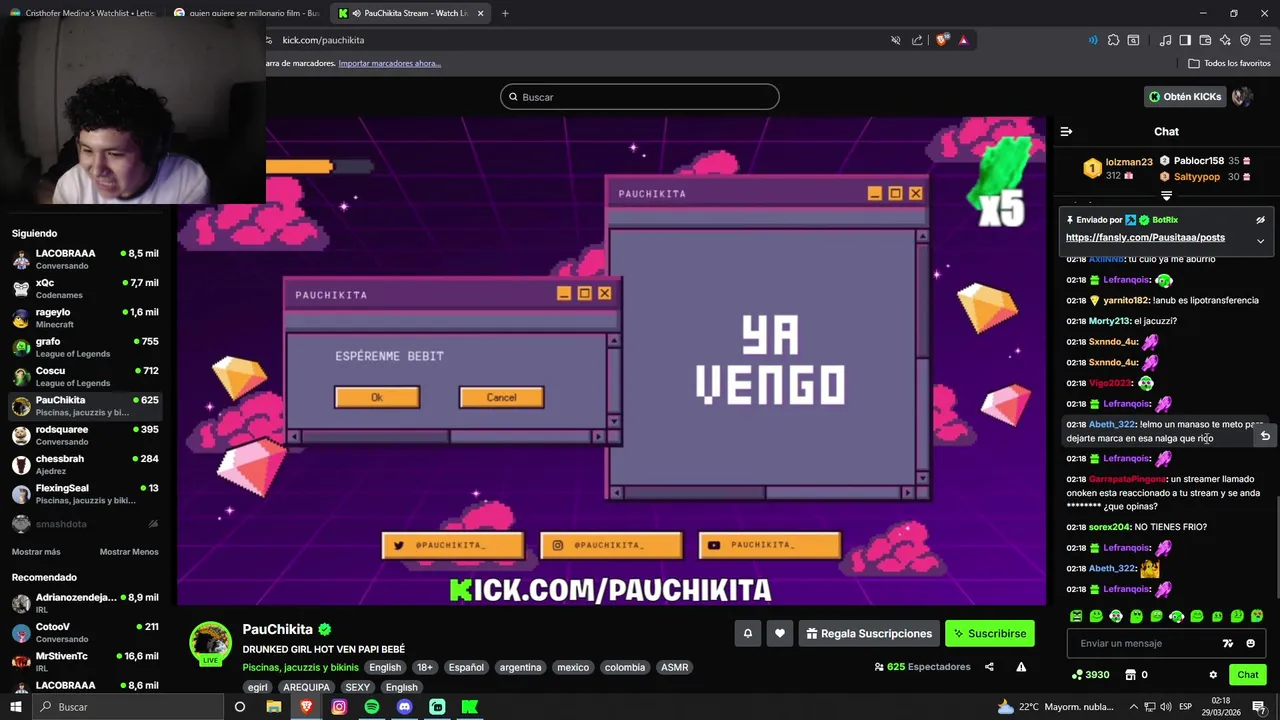Click Piscinas, jacuzzis y bikinis category link
Image resolution: width=1280 pixels, height=720 pixels.
coord(300,667)
